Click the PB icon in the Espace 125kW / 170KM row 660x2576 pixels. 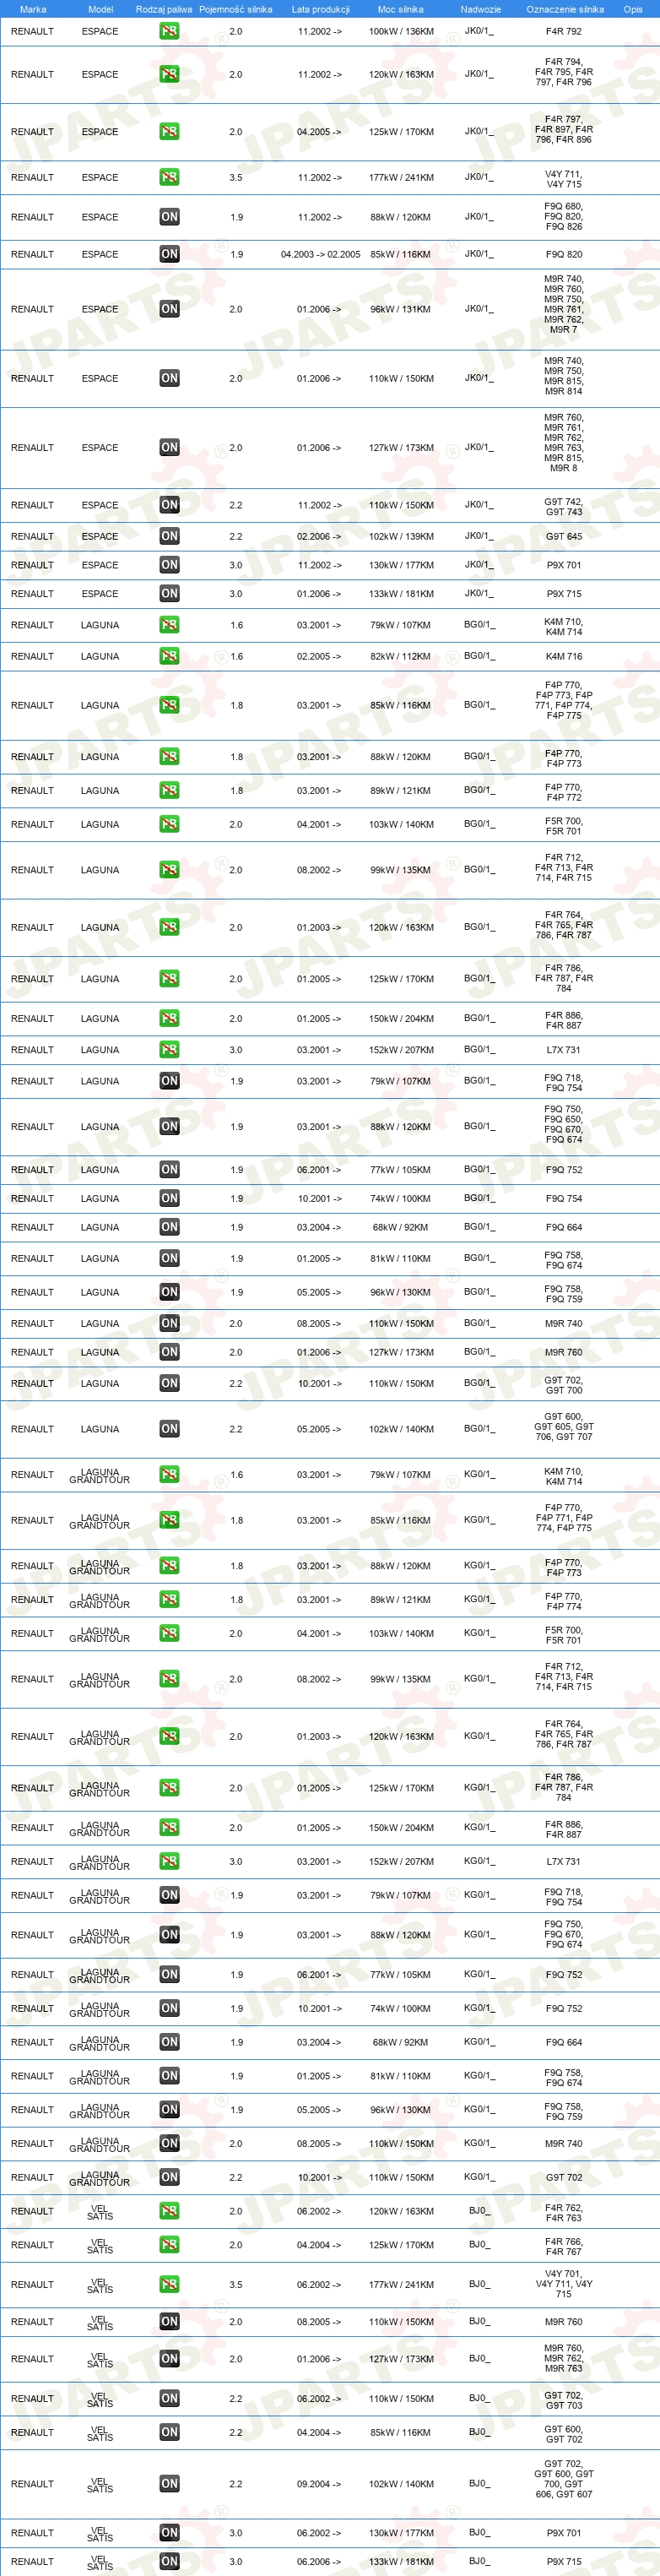(x=169, y=131)
